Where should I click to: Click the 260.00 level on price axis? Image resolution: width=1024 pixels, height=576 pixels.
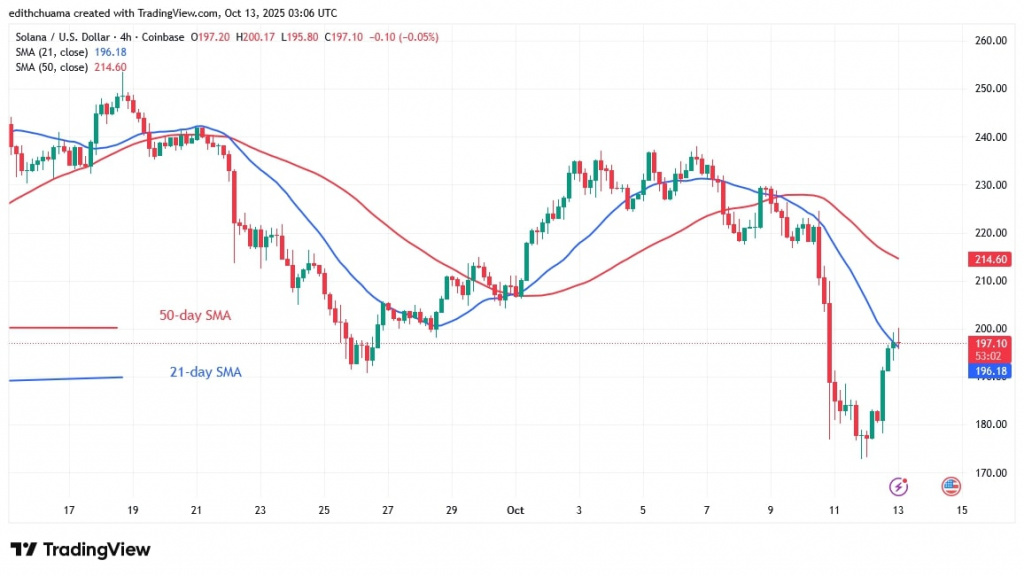[x=989, y=41]
